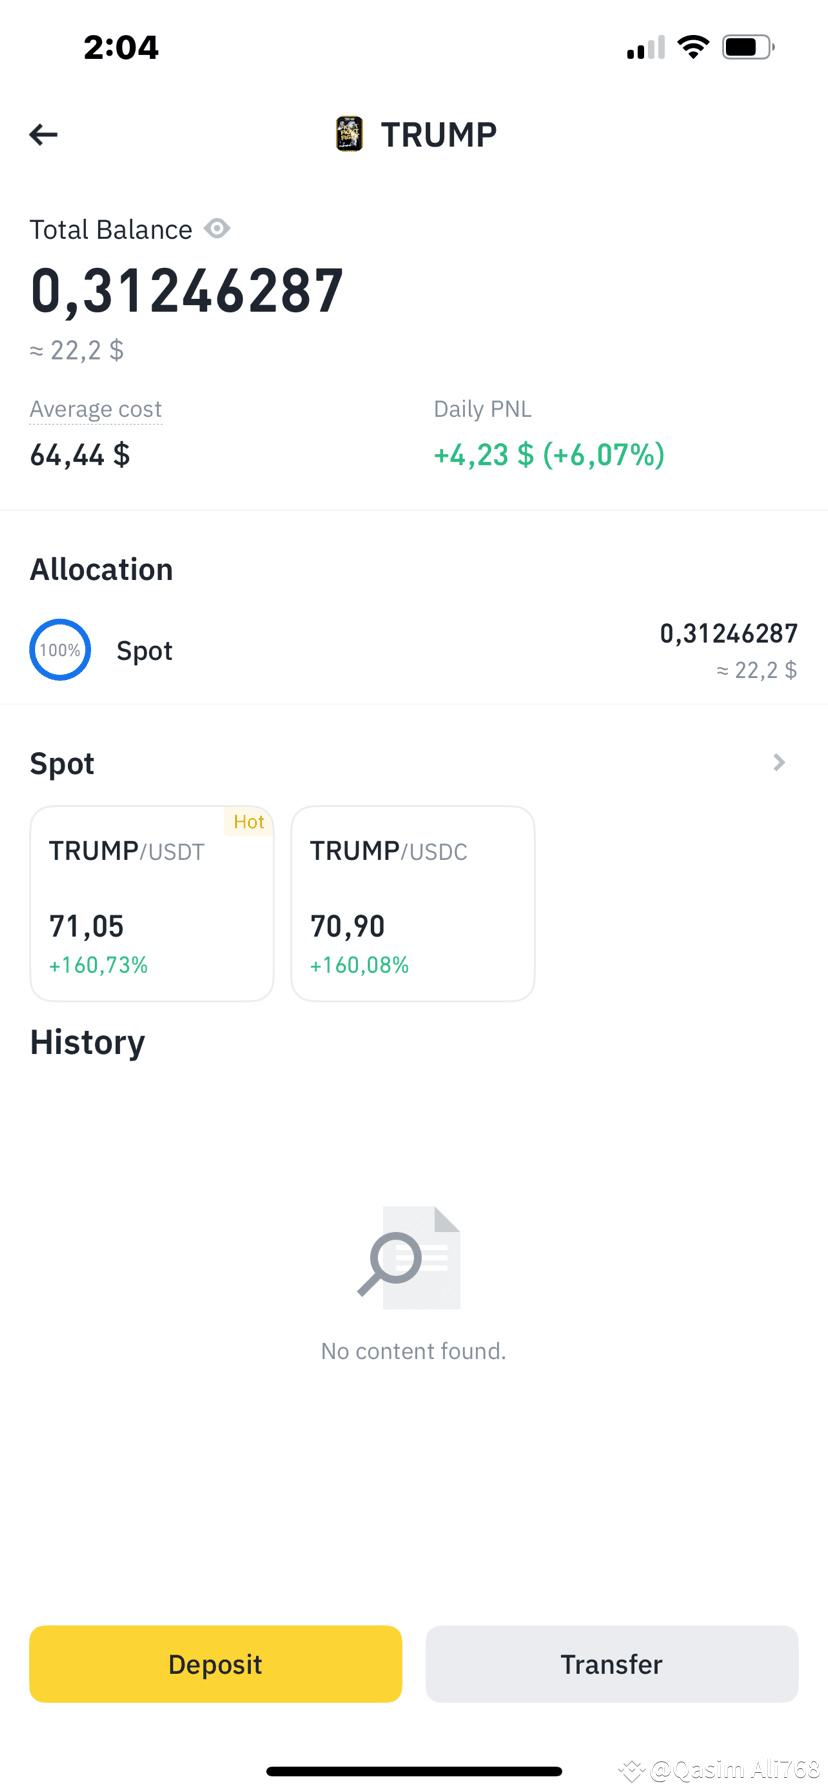Open the TRUMP/USDT trading pair card
Viewport: 828px width, 1792px height.
click(x=152, y=904)
